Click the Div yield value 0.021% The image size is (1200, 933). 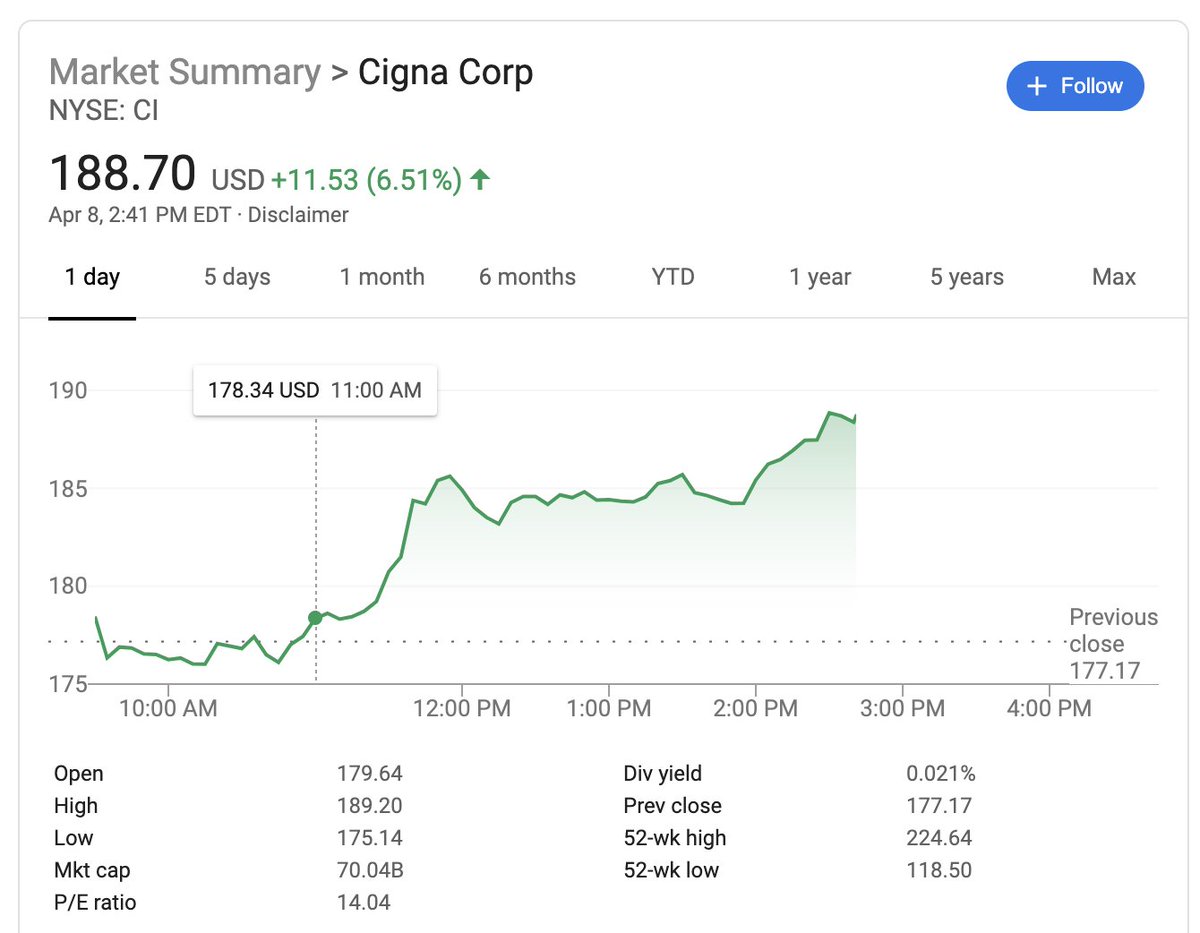coord(941,774)
